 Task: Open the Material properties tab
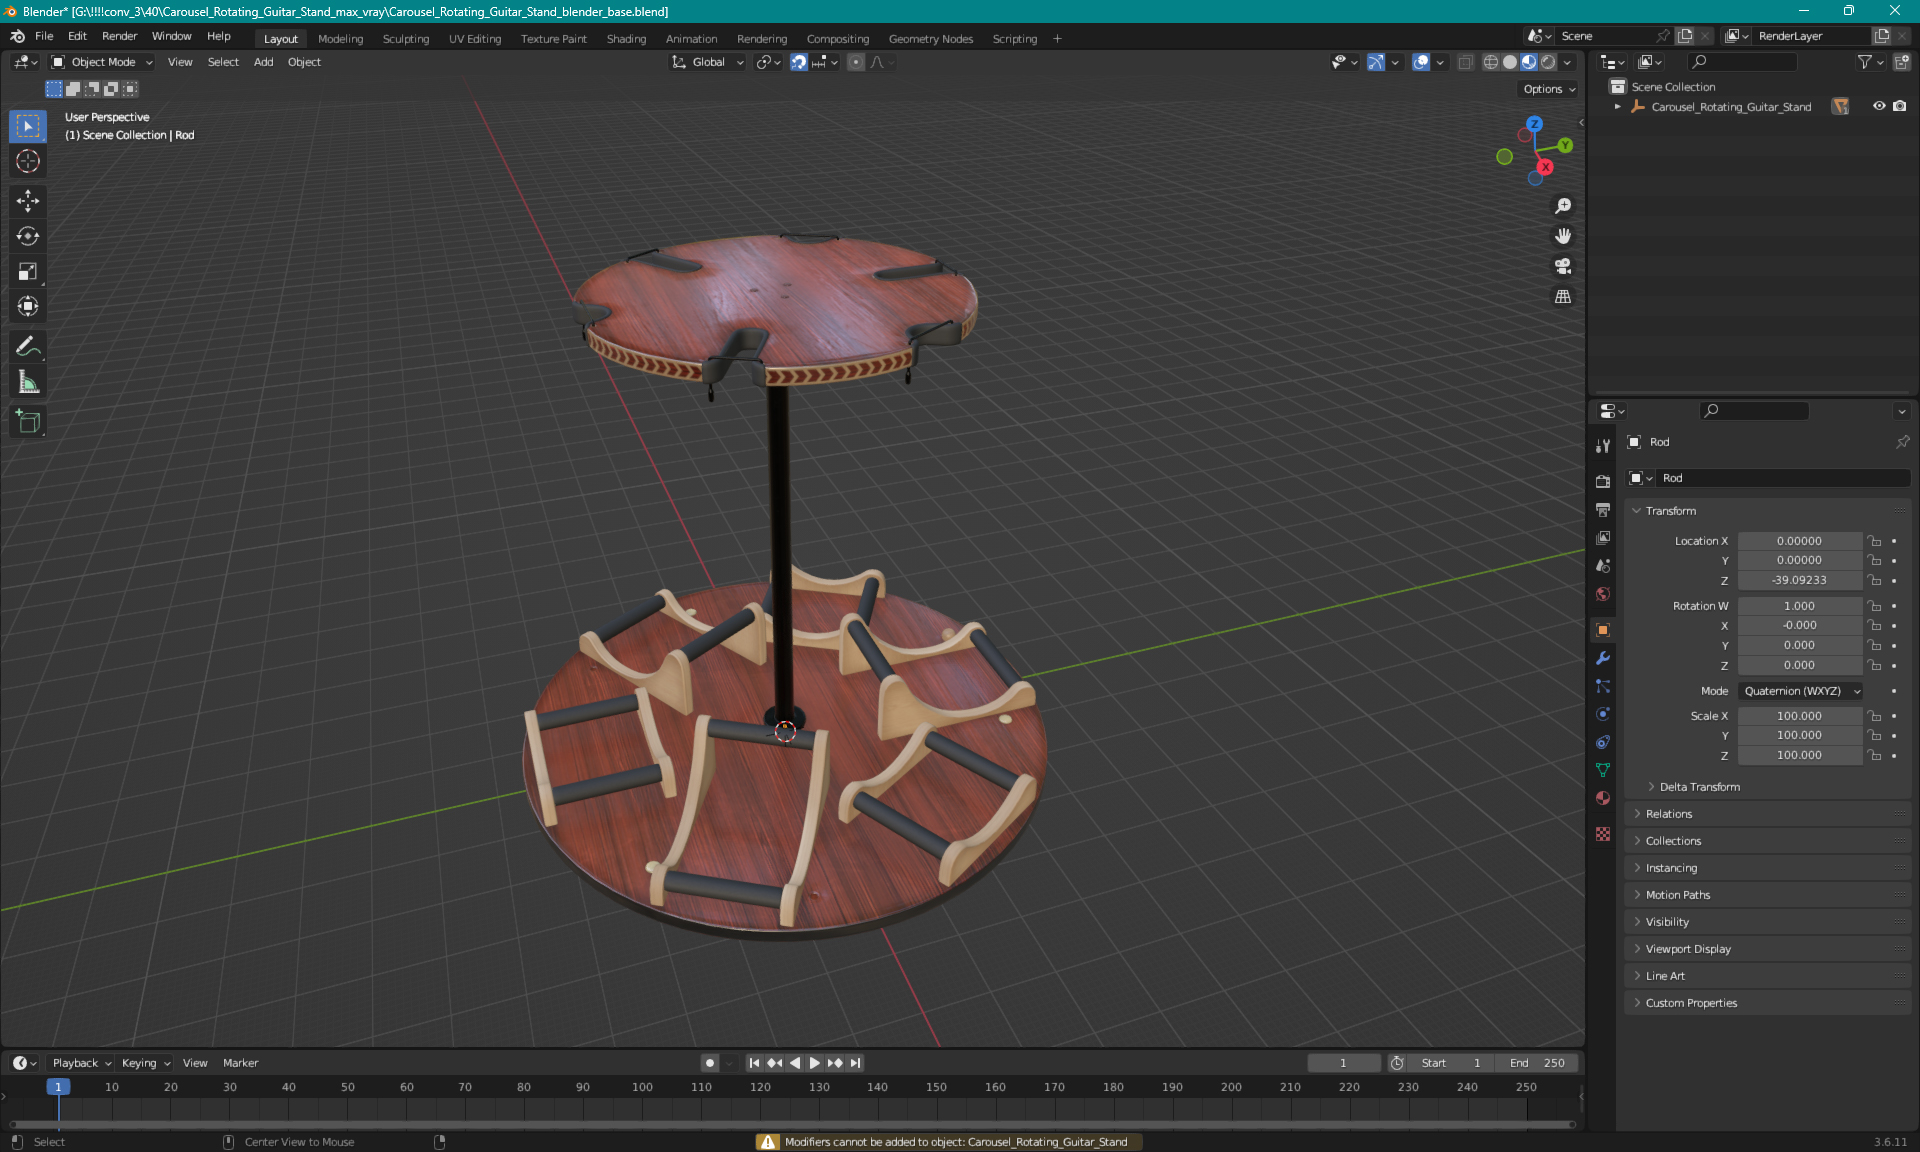tap(1603, 798)
